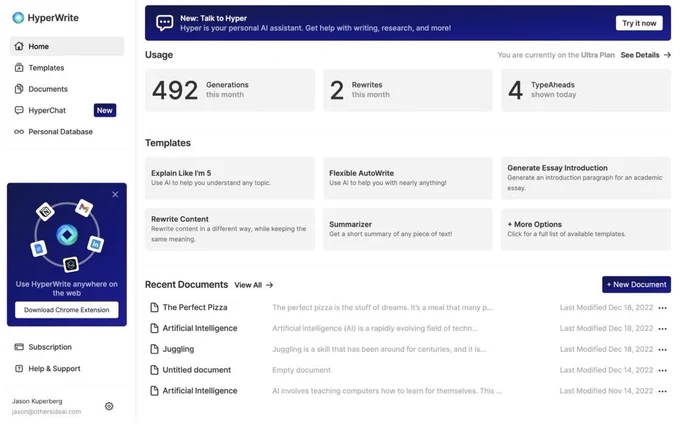Click the Gmail icon in promo card

pyautogui.click(x=84, y=208)
